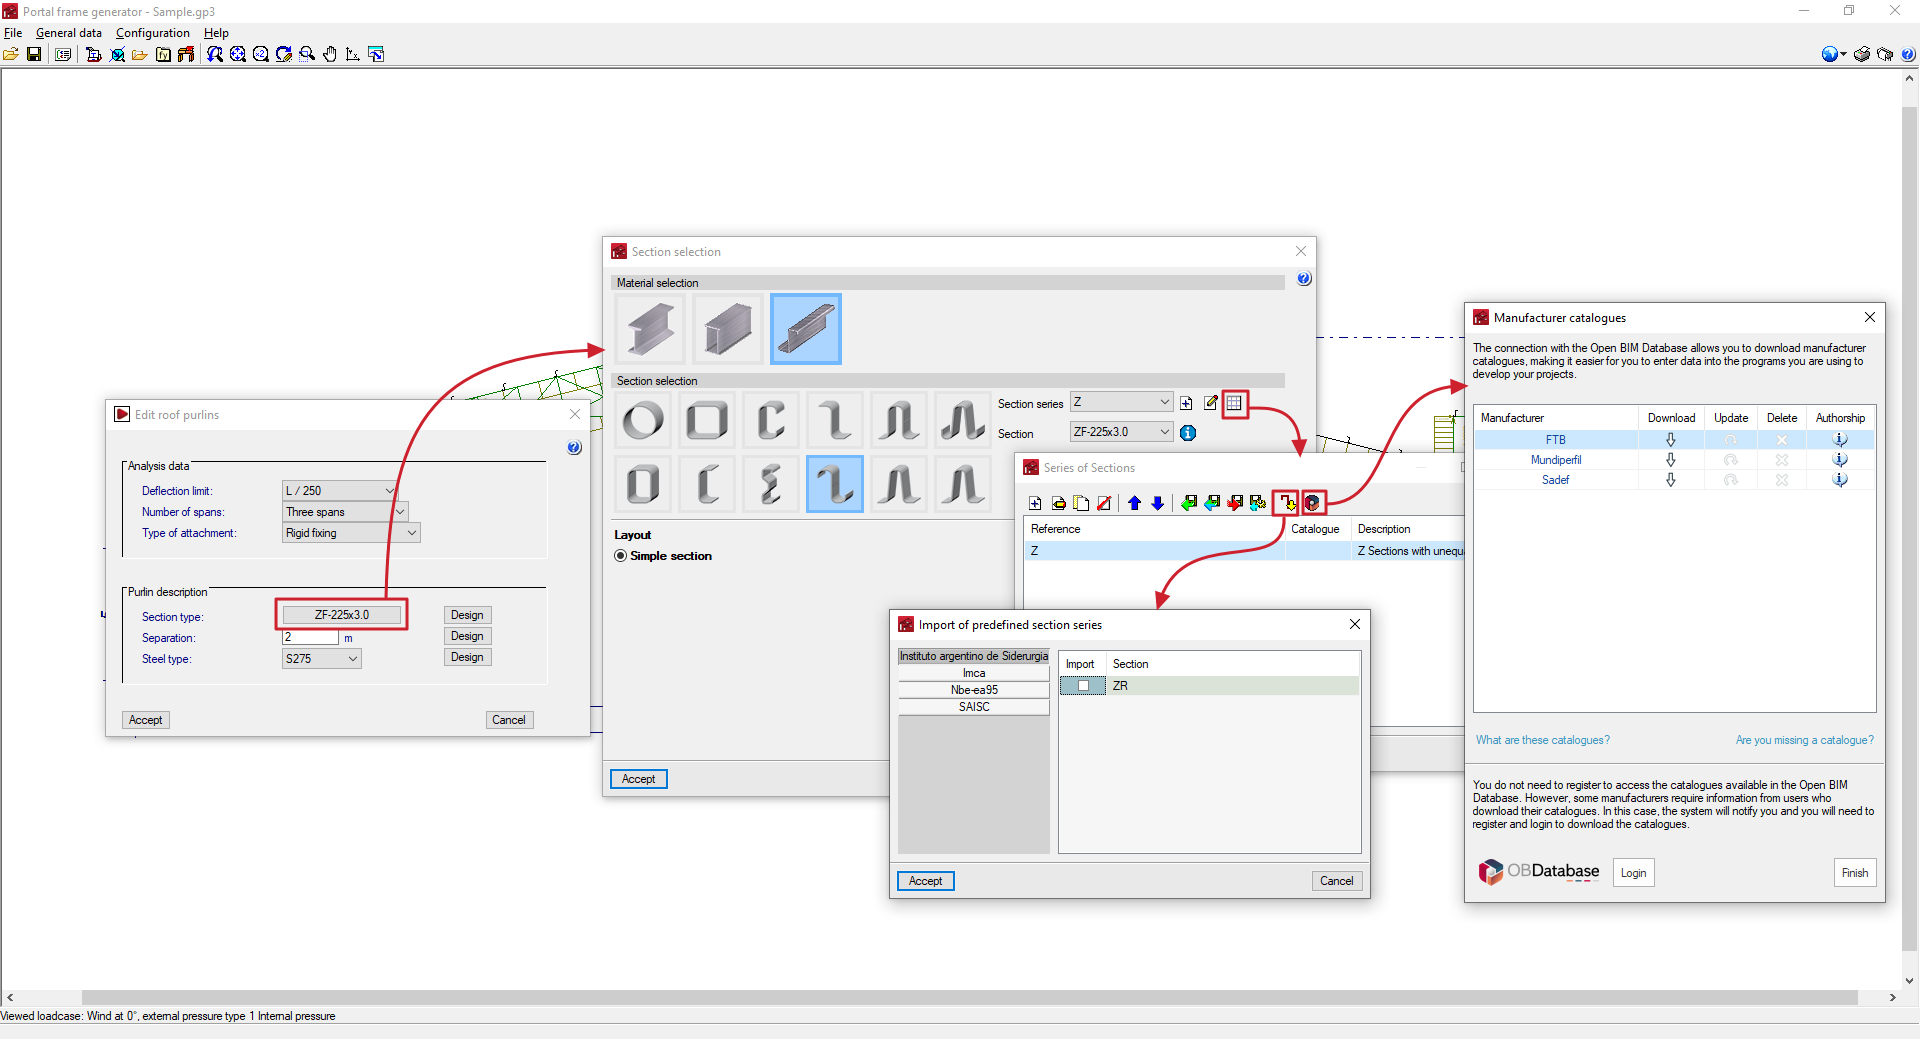This screenshot has height=1039, width=1920.
Task: Click the ZF-225x3.0 section type button
Action: click(342, 615)
